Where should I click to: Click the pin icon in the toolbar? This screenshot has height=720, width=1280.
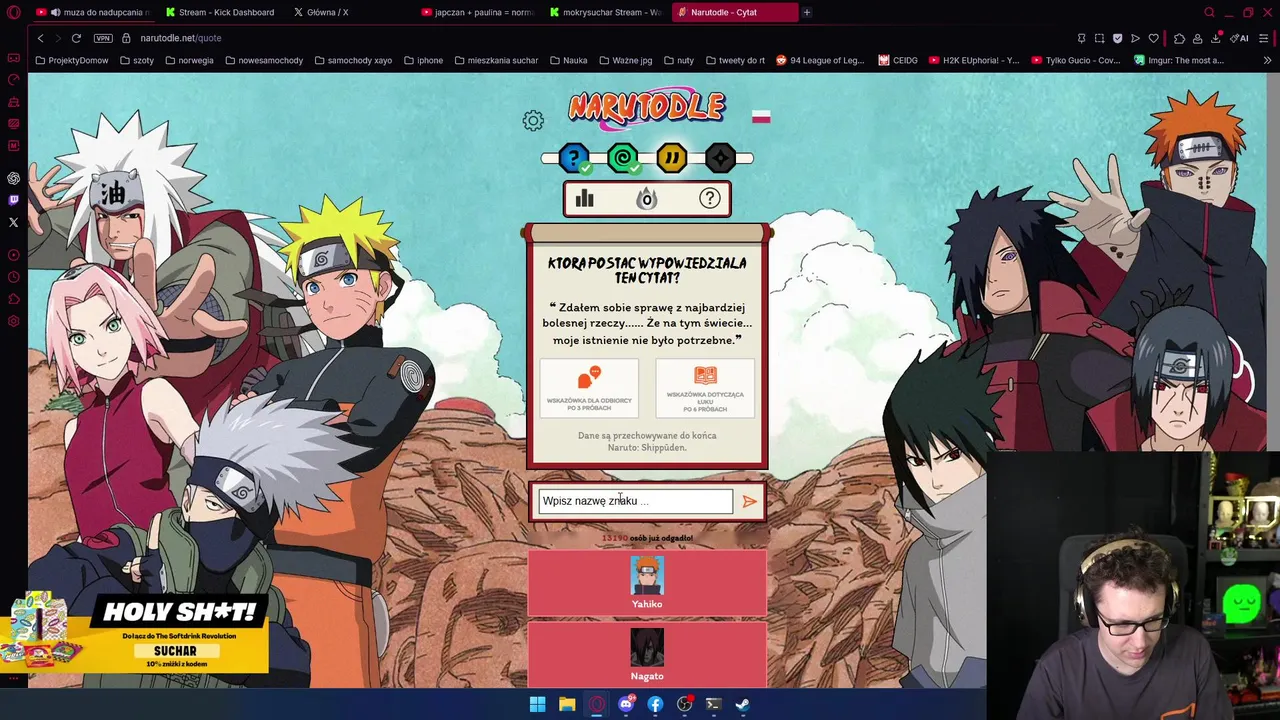coord(1081,38)
